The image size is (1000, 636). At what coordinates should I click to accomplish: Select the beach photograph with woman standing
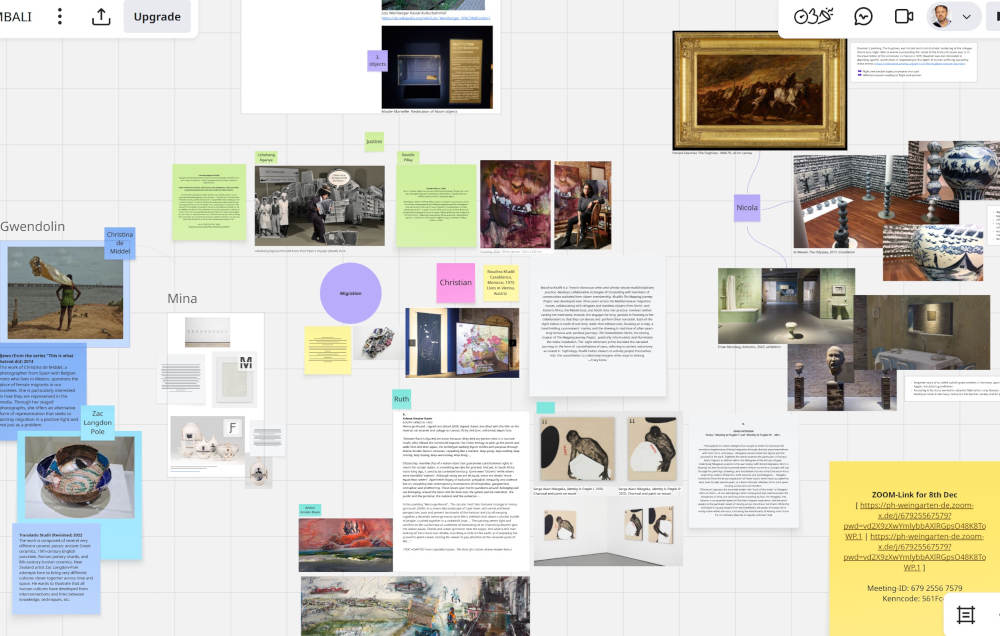[66, 293]
